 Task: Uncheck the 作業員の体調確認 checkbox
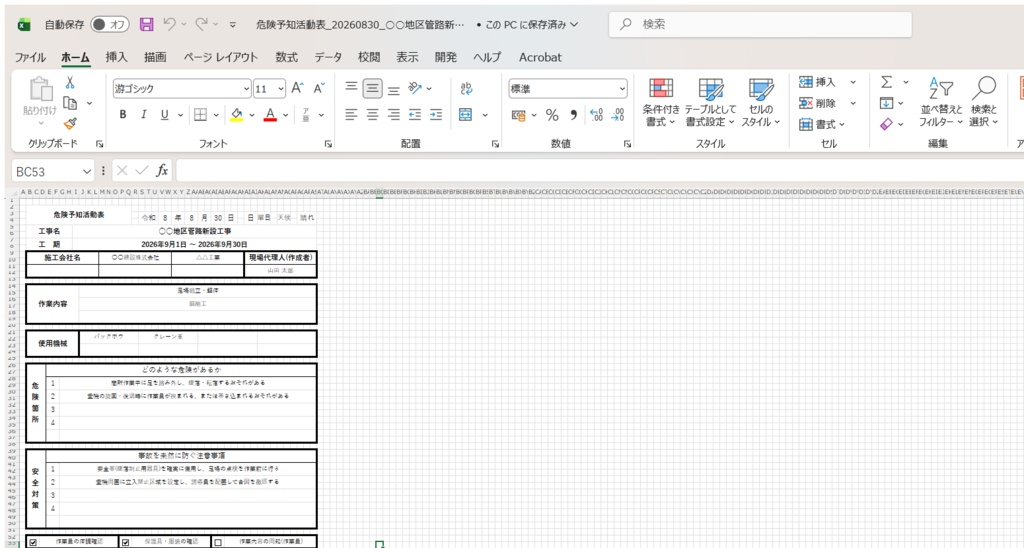(33, 542)
